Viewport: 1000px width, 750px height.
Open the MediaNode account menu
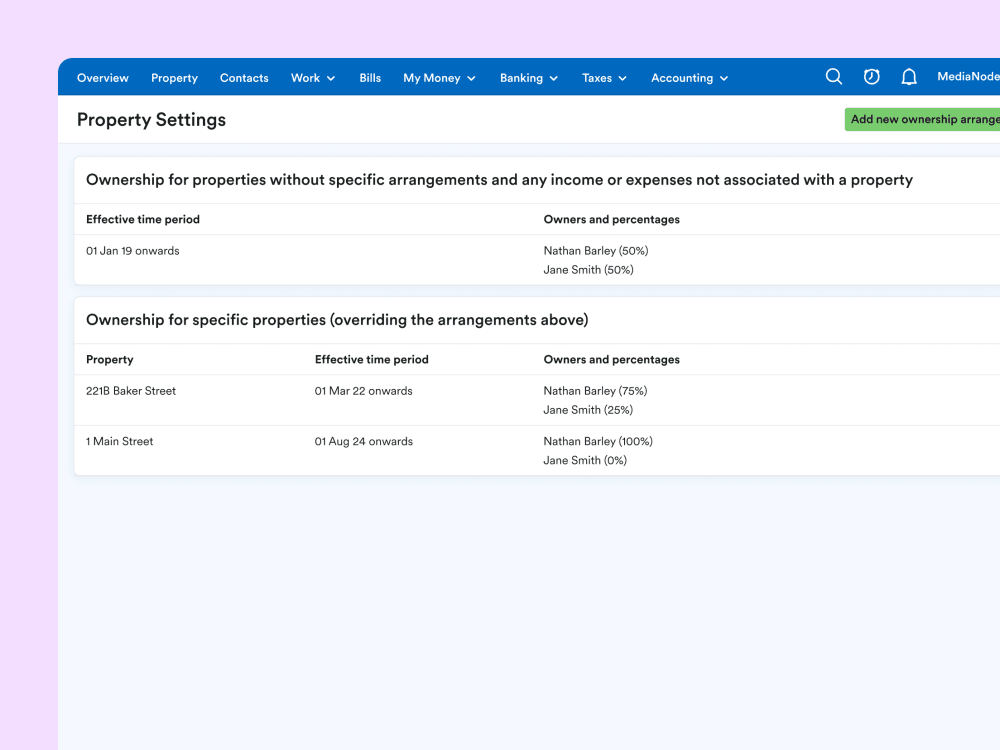968,77
